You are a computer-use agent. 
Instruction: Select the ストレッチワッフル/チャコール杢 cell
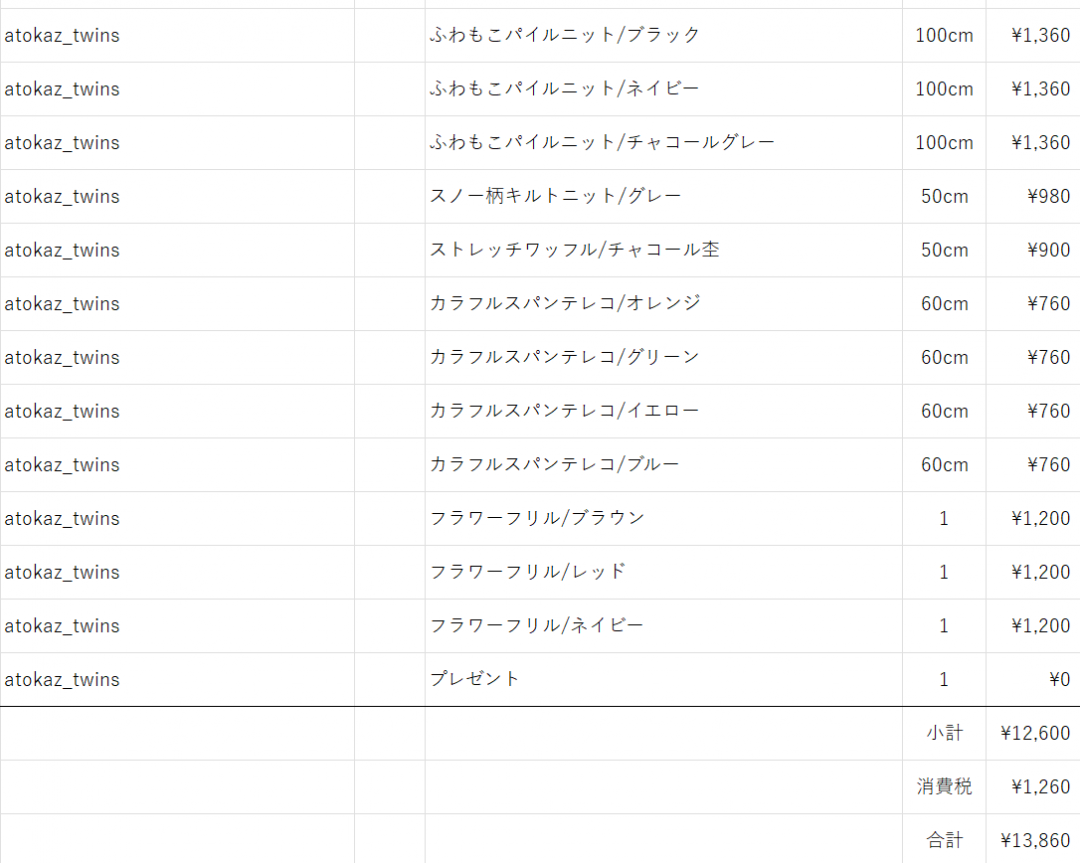[574, 250]
